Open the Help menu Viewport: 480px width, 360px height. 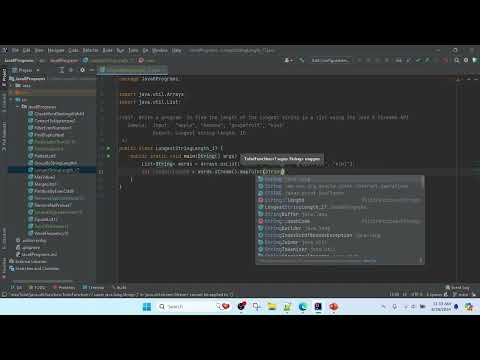tap(177, 50)
